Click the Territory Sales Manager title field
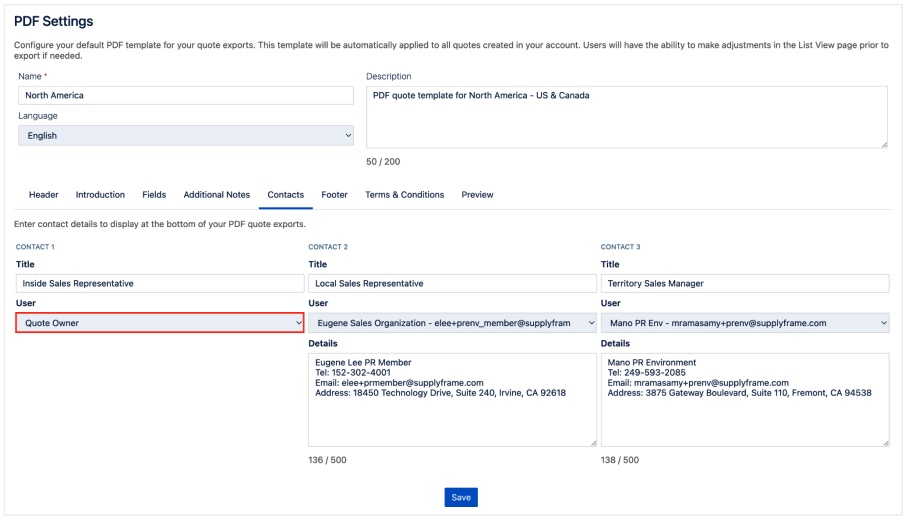 pyautogui.click(x=745, y=283)
